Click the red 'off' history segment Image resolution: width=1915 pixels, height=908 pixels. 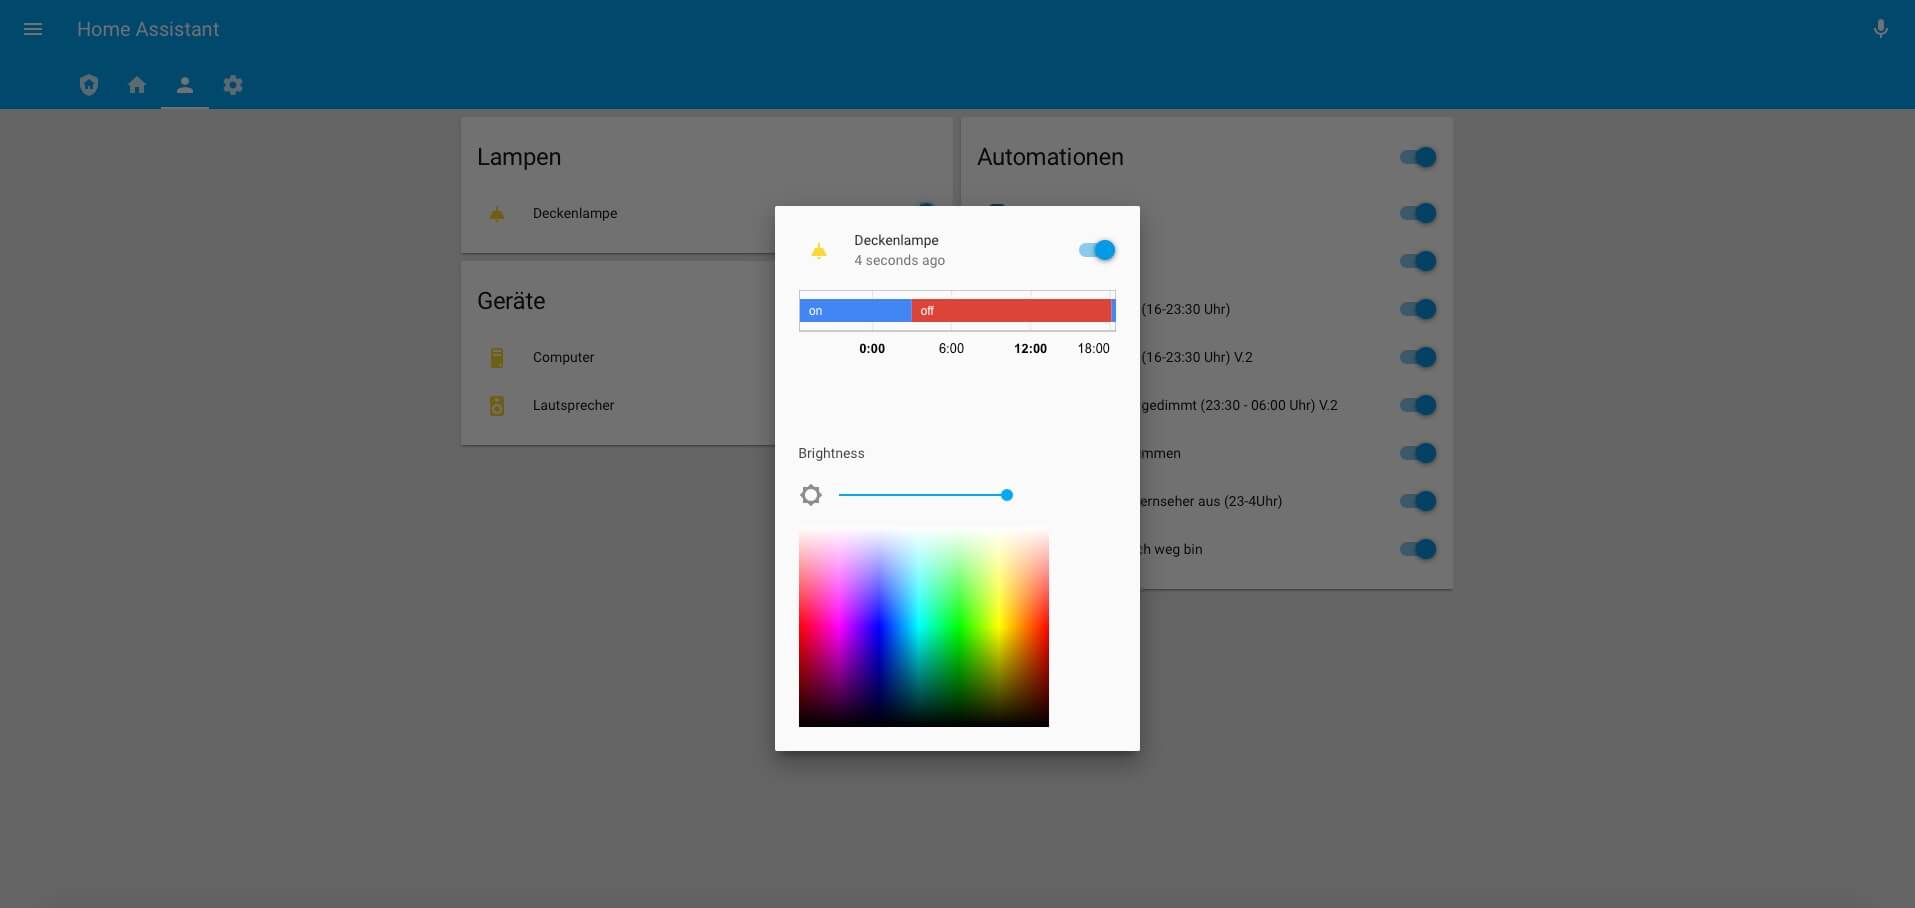1010,311
